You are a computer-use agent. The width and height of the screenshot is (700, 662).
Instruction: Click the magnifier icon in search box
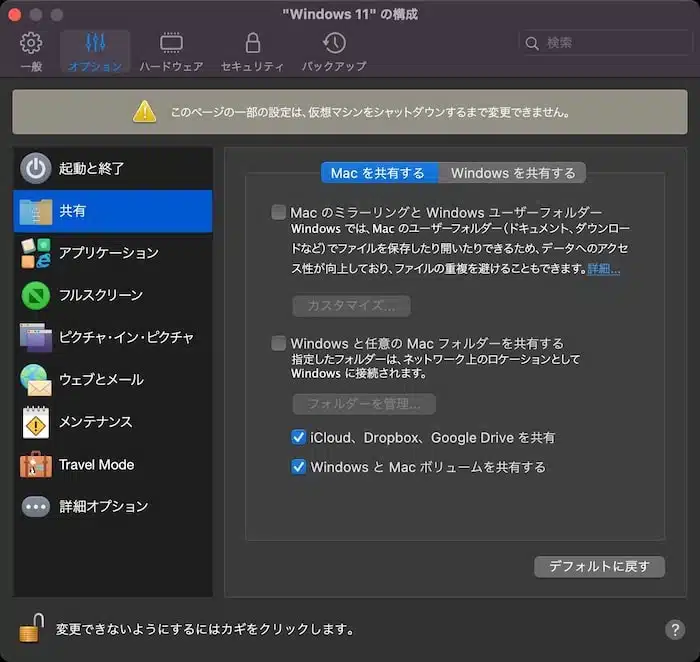tap(532, 43)
